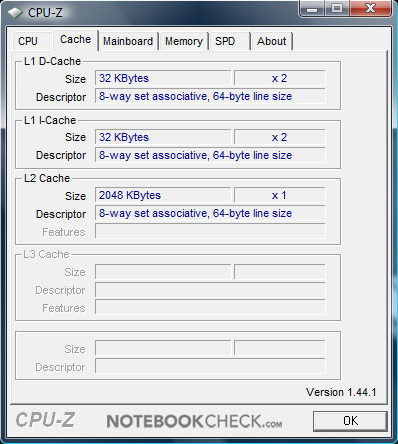This screenshot has width=398, height=444.
Task: Close the CPU-Z window
Action: tap(370, 9)
